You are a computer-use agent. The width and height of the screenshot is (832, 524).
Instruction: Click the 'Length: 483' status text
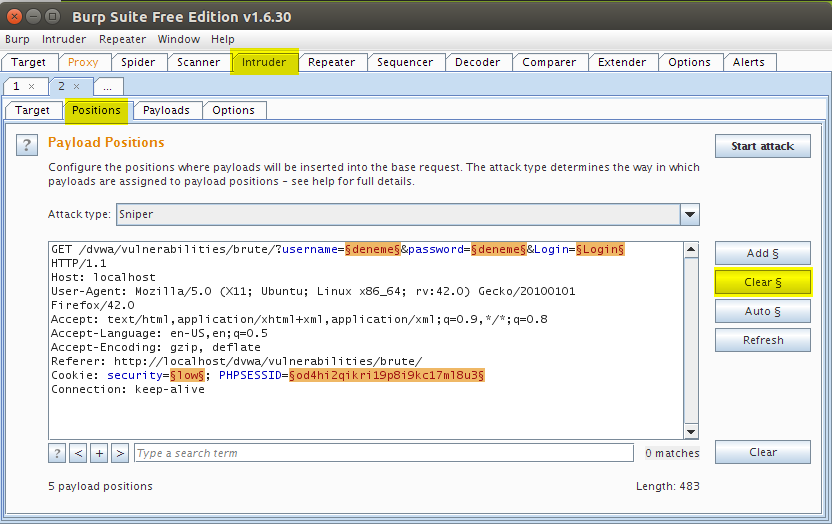coord(668,486)
